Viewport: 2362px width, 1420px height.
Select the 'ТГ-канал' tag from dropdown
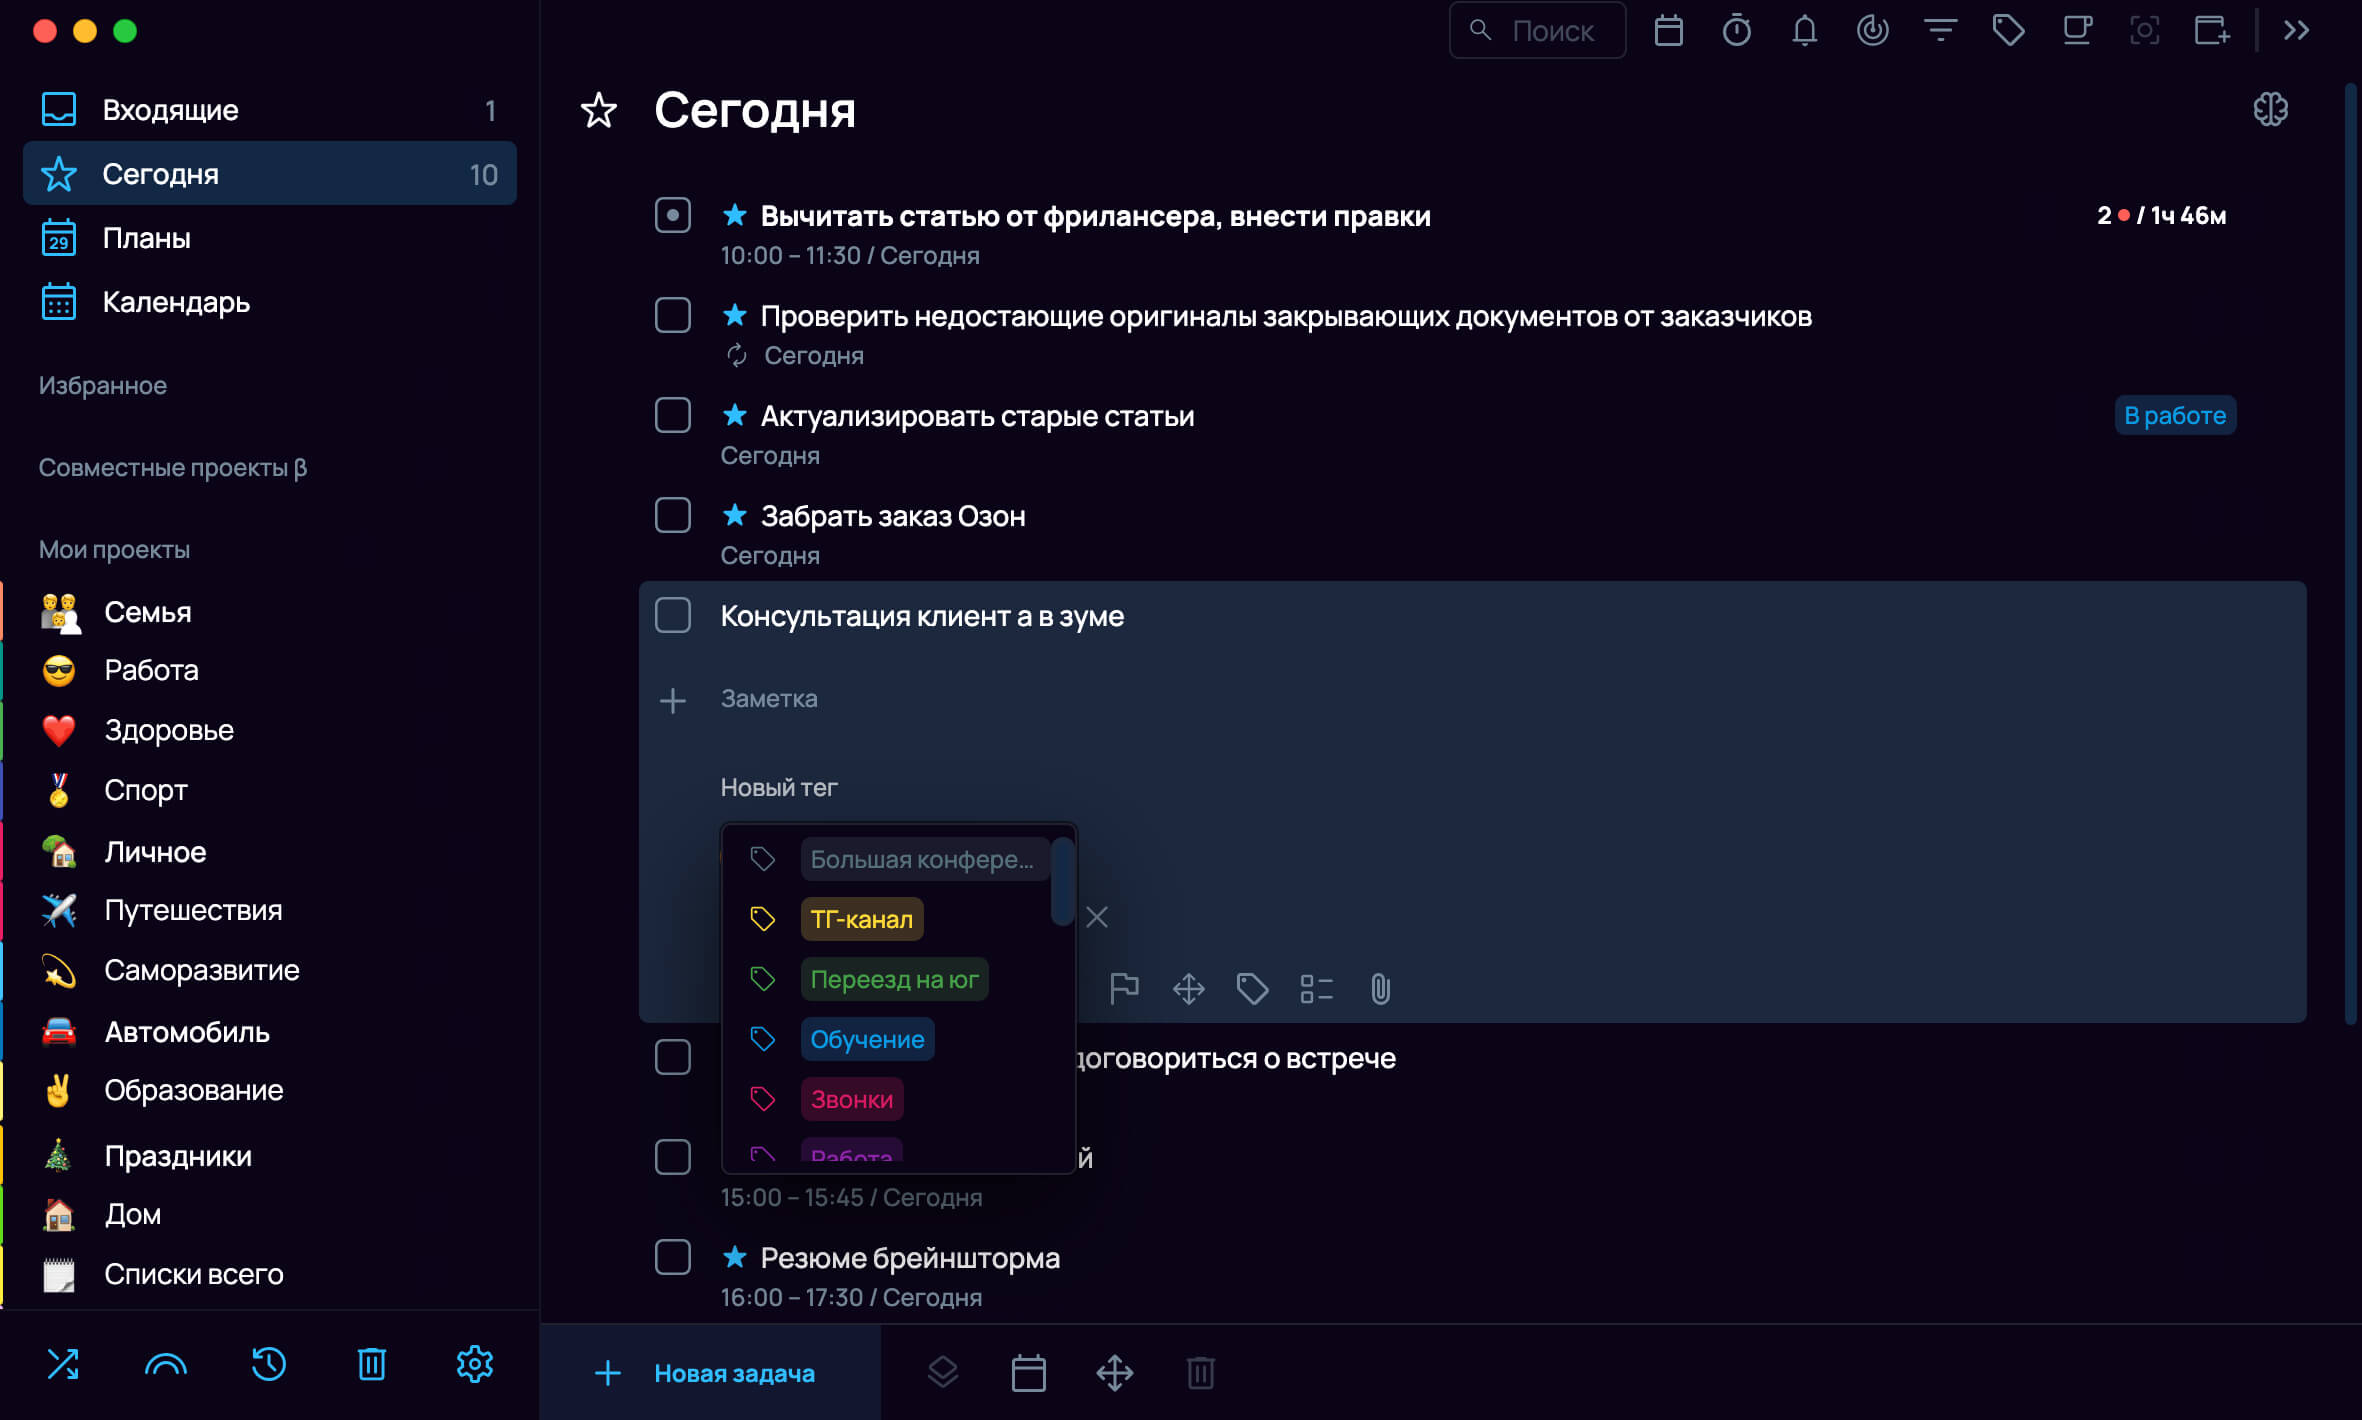coord(861,919)
